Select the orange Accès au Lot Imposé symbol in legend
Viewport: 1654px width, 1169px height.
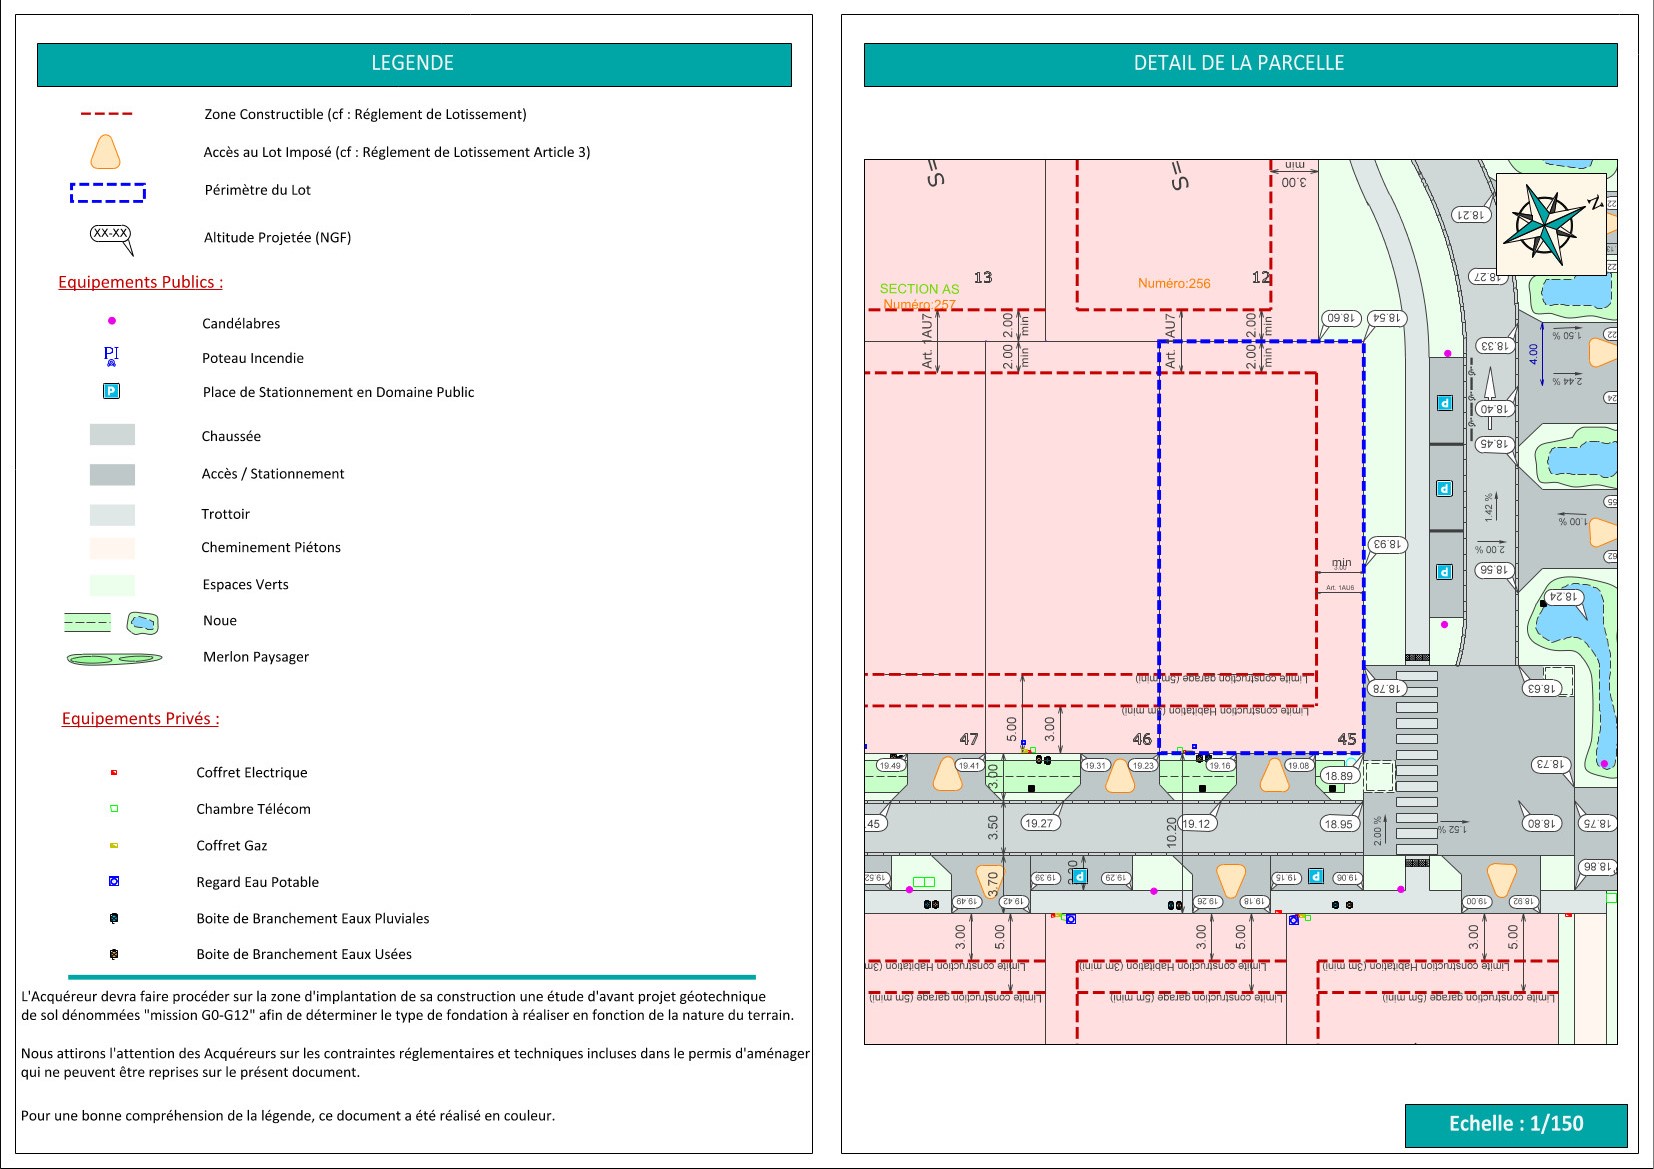pos(106,152)
